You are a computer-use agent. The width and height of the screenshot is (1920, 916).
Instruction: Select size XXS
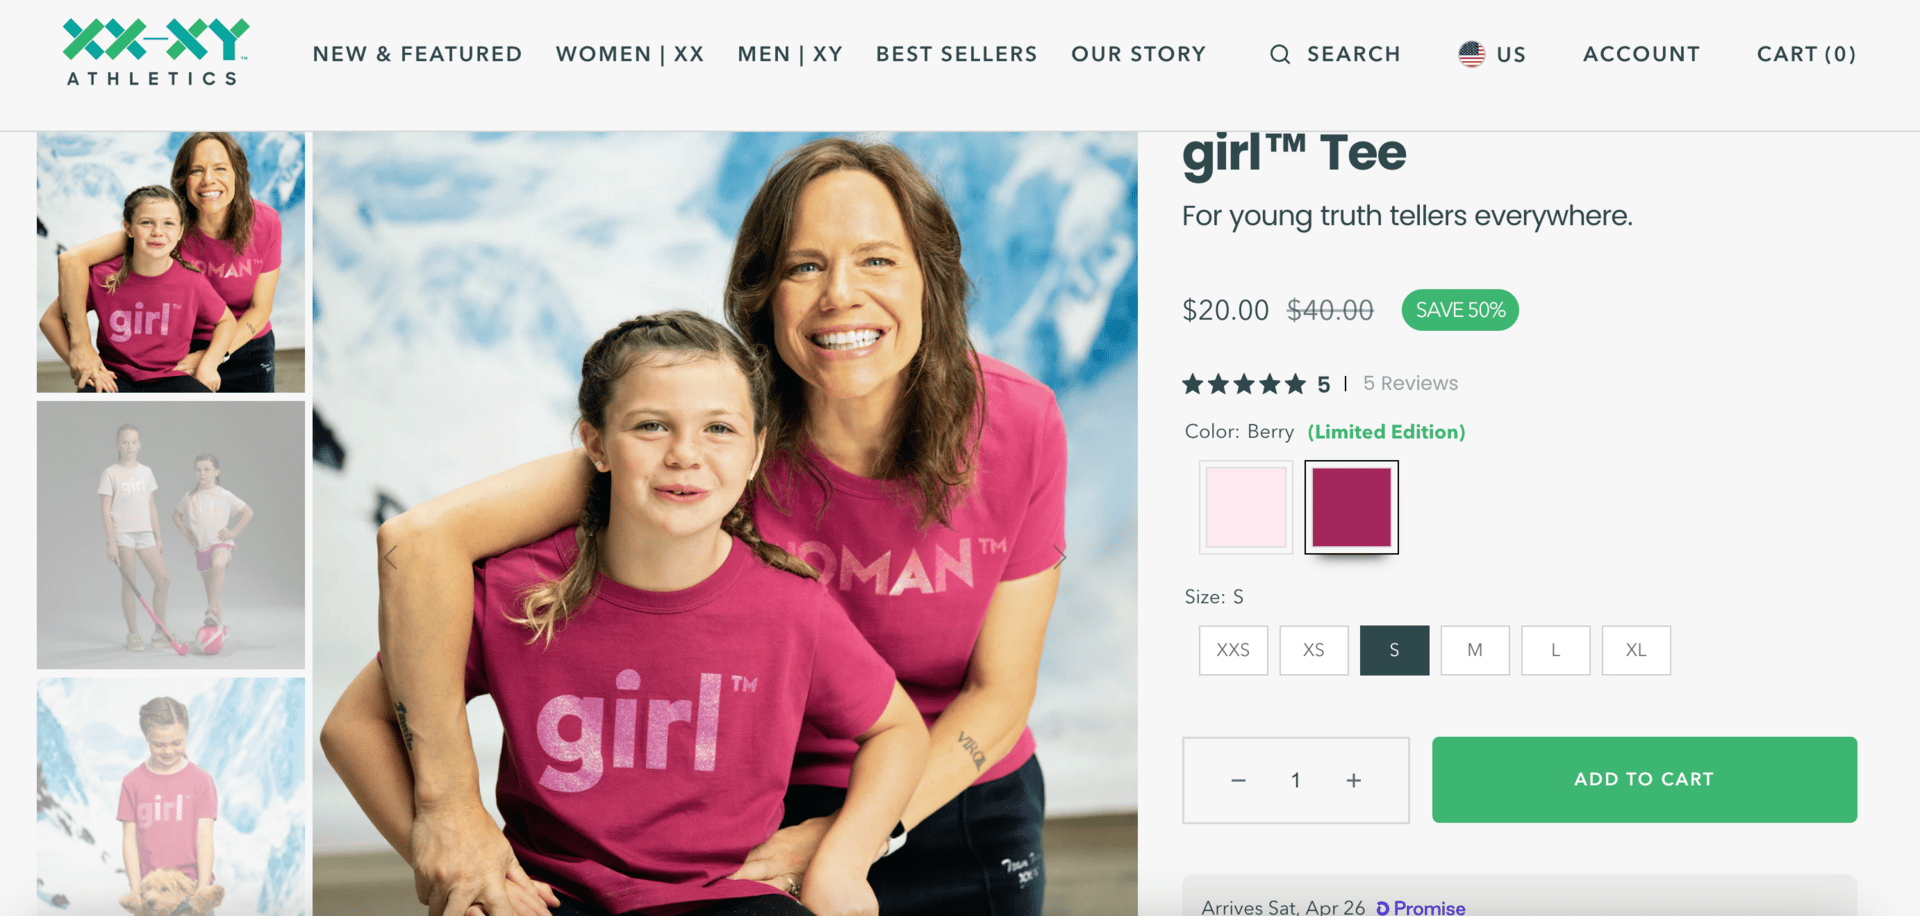pyautogui.click(x=1233, y=650)
